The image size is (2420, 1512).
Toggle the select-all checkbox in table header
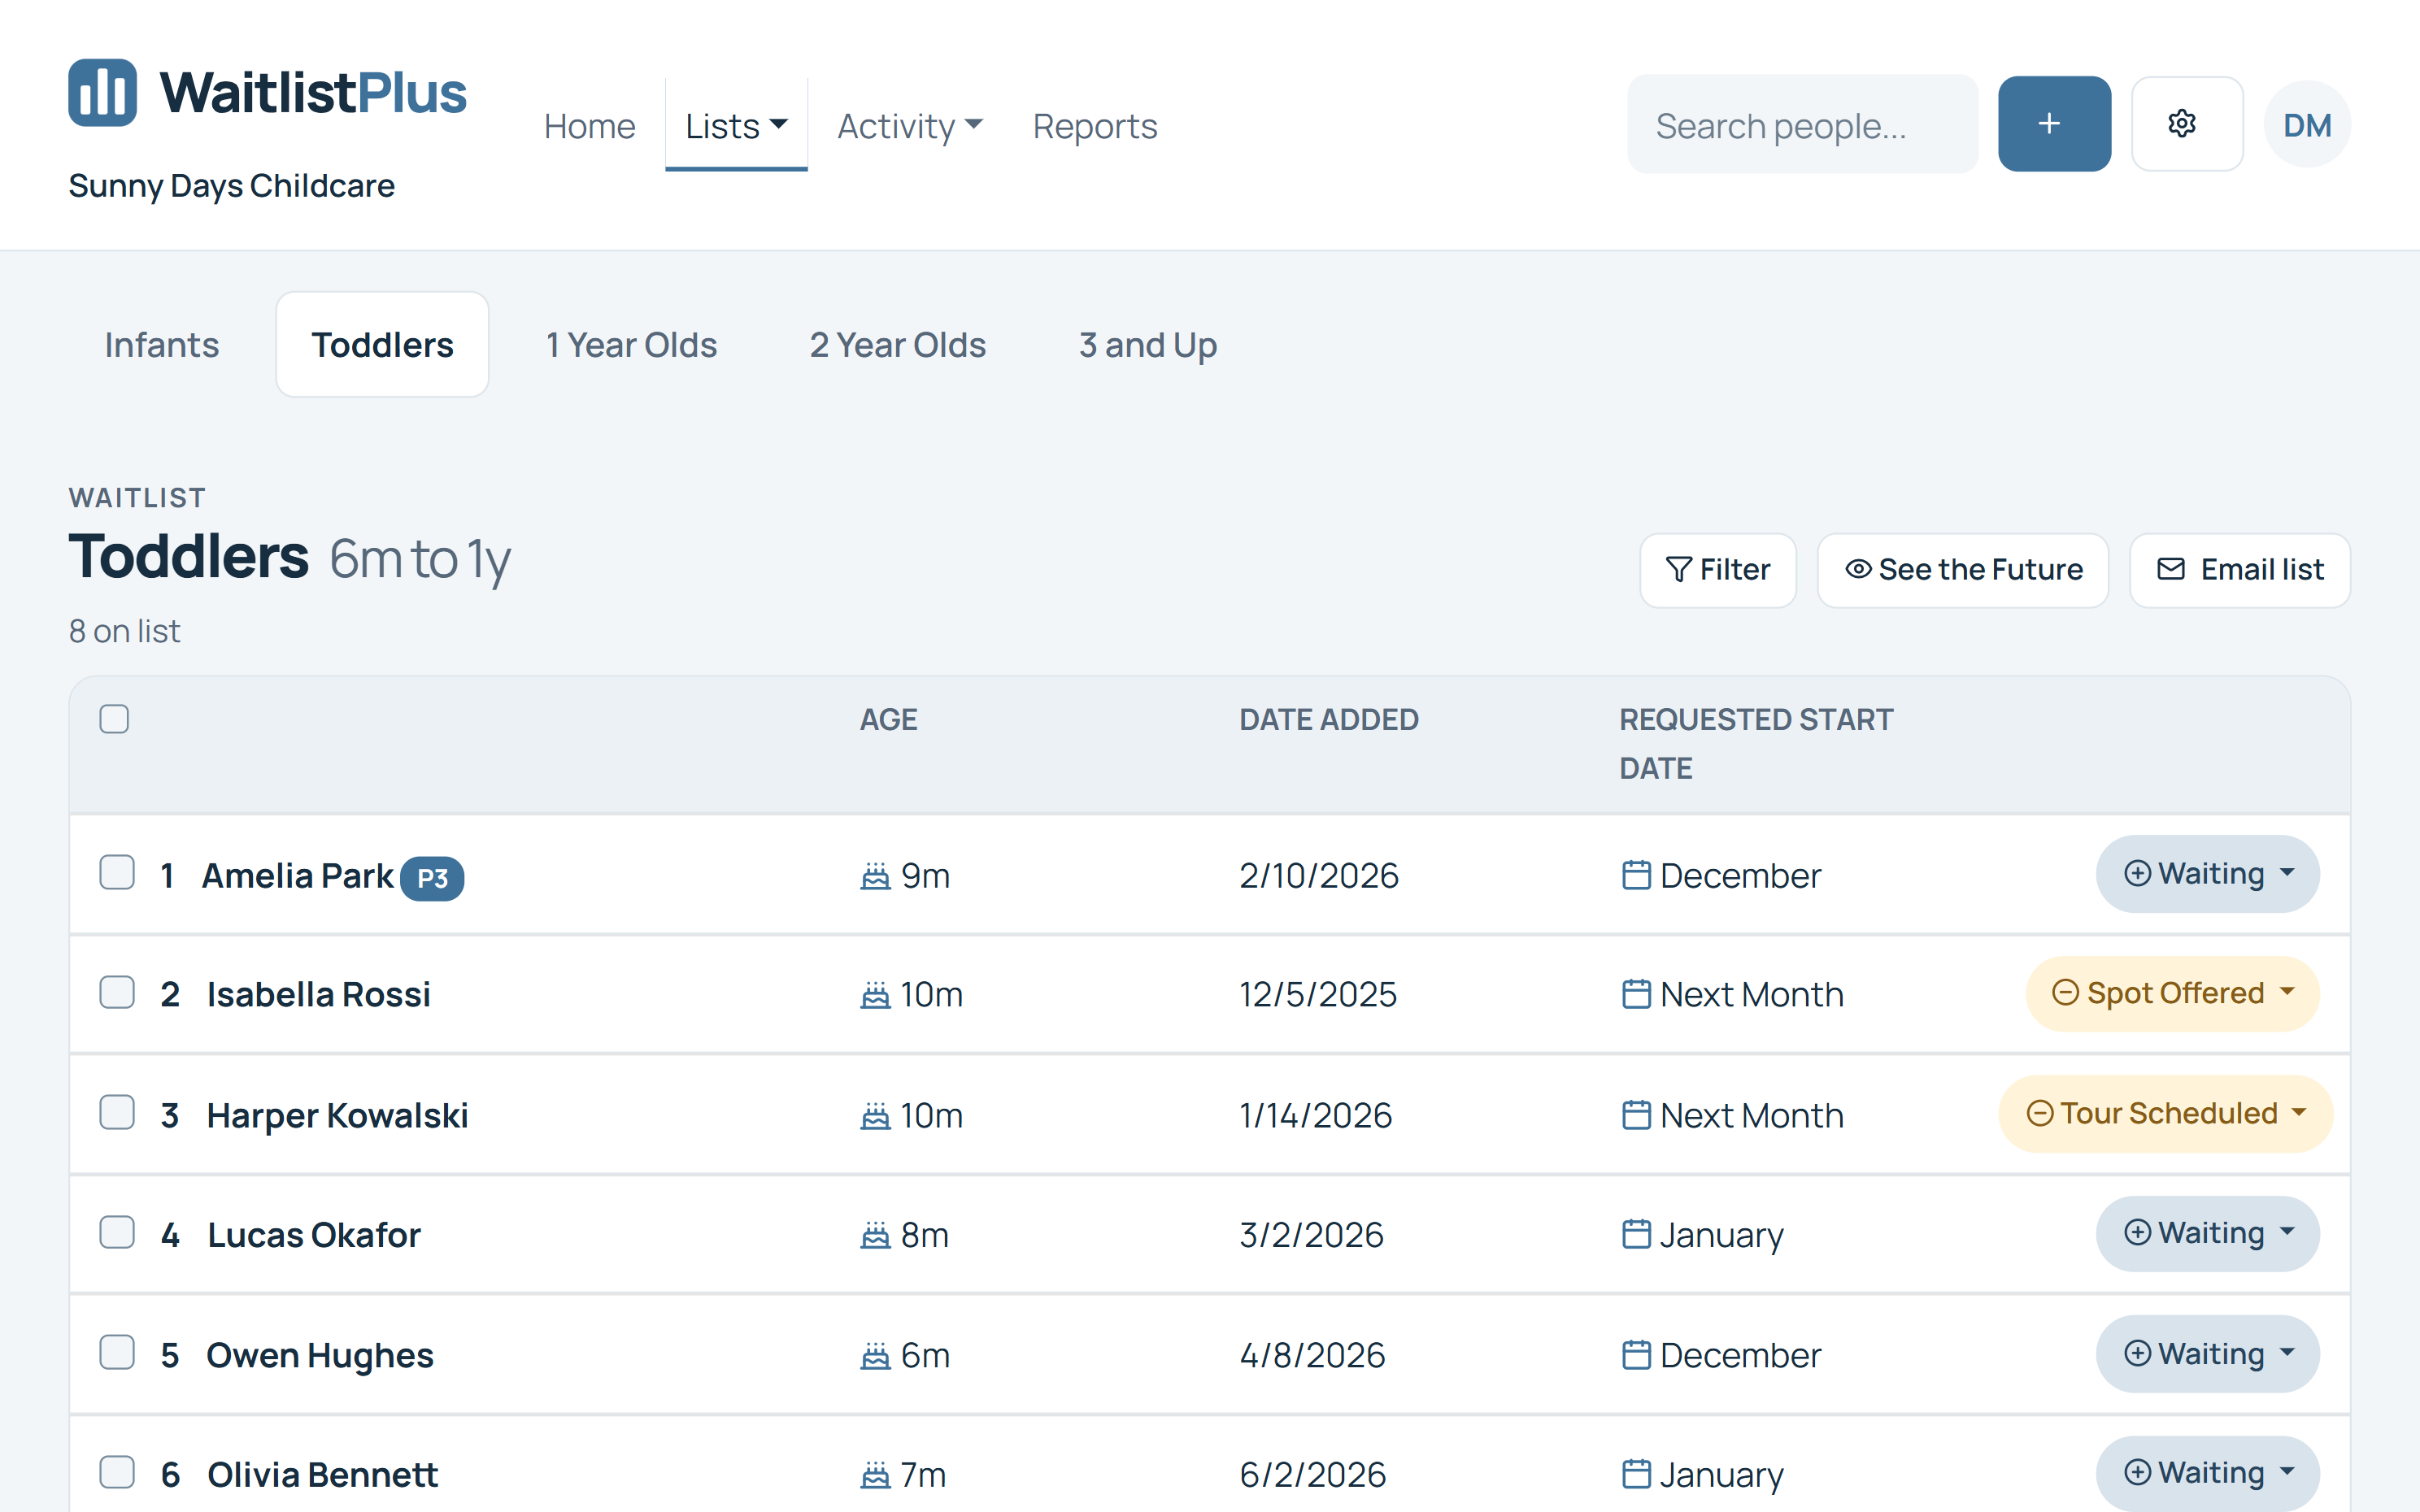[x=114, y=719]
